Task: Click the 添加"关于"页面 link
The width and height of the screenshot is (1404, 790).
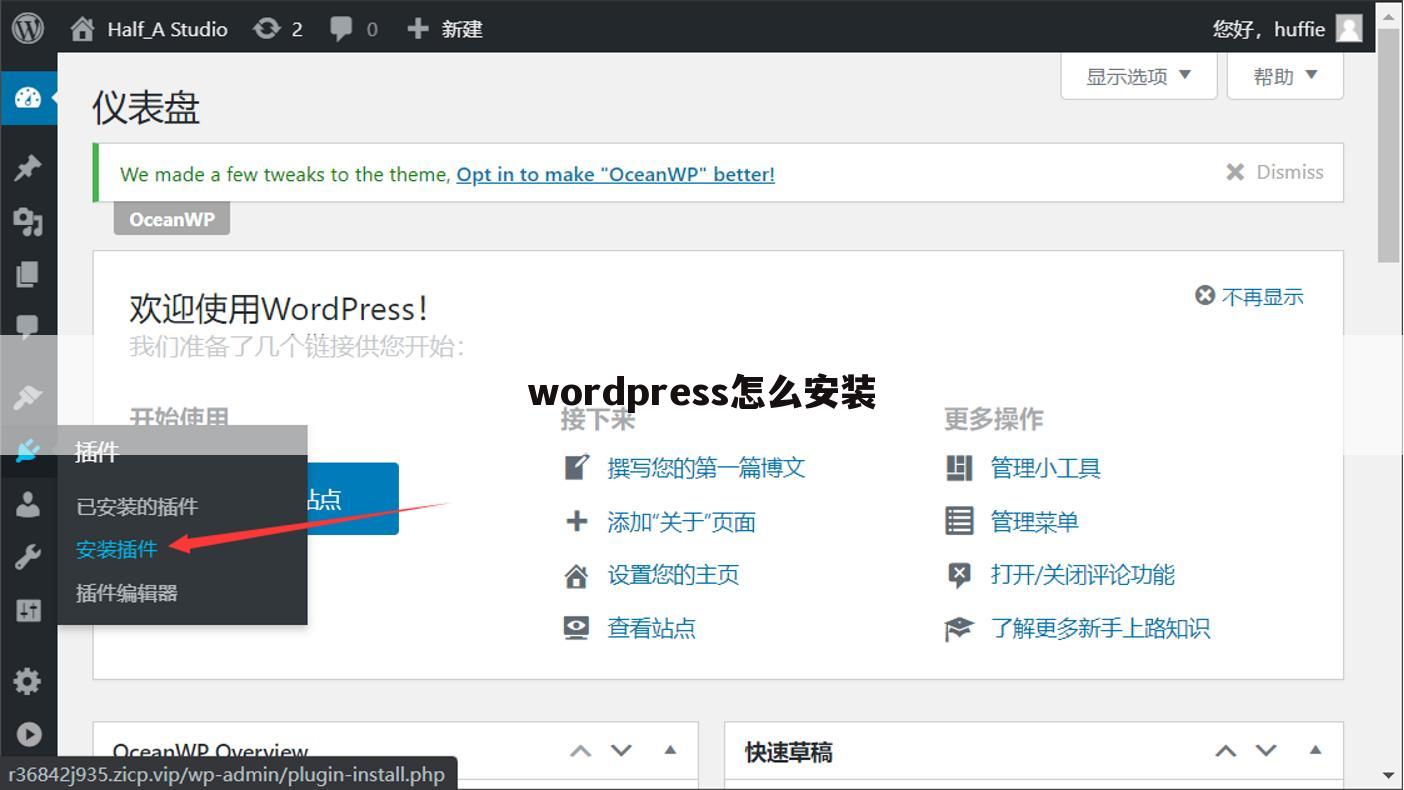Action: click(681, 522)
